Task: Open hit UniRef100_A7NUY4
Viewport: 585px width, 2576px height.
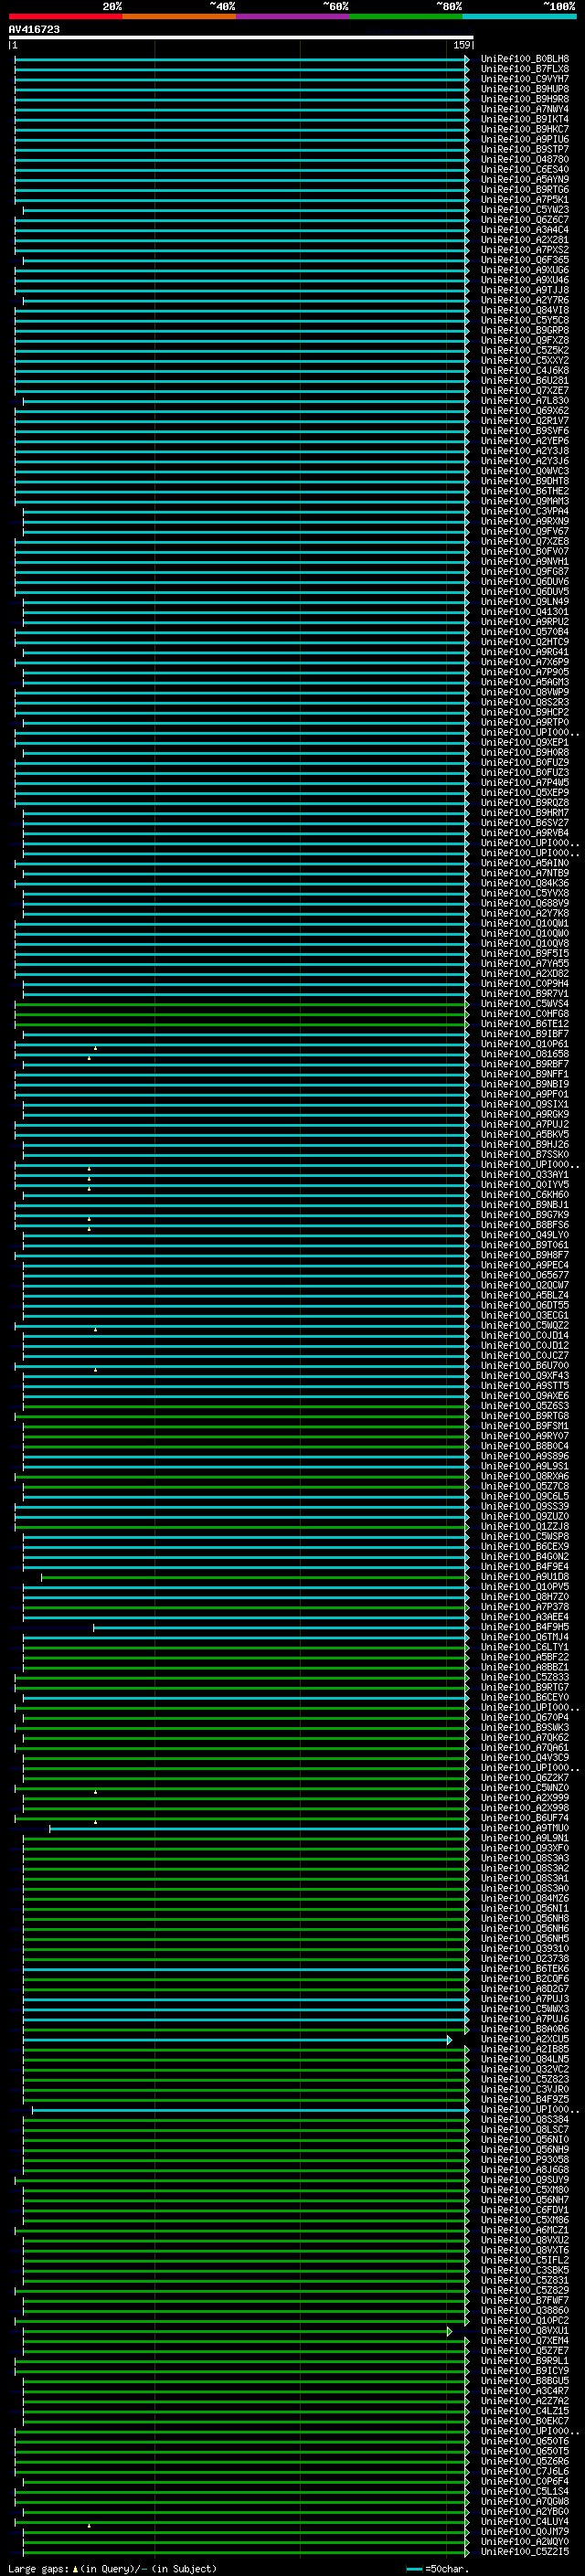Action: (x=525, y=109)
